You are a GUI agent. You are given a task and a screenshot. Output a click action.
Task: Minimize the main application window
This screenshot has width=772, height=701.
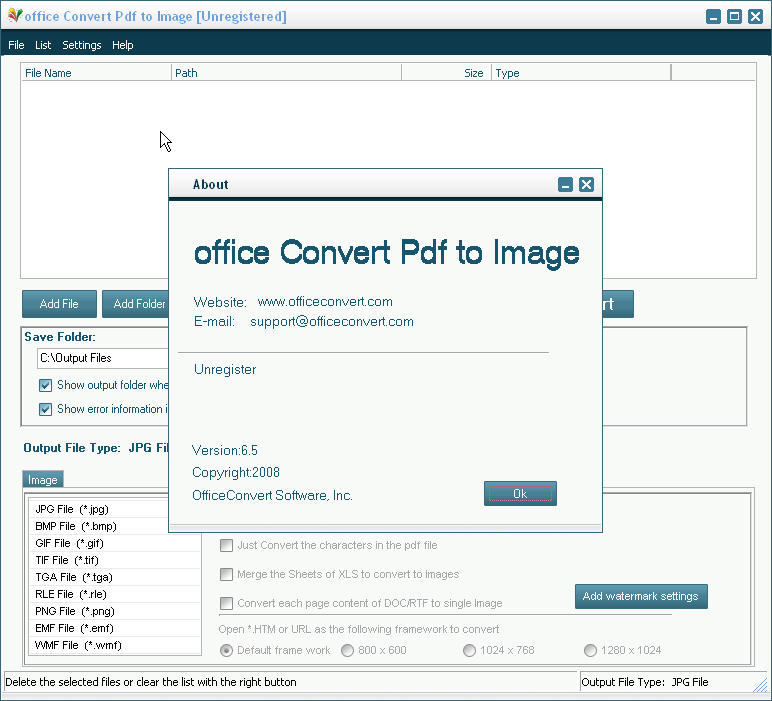click(713, 16)
